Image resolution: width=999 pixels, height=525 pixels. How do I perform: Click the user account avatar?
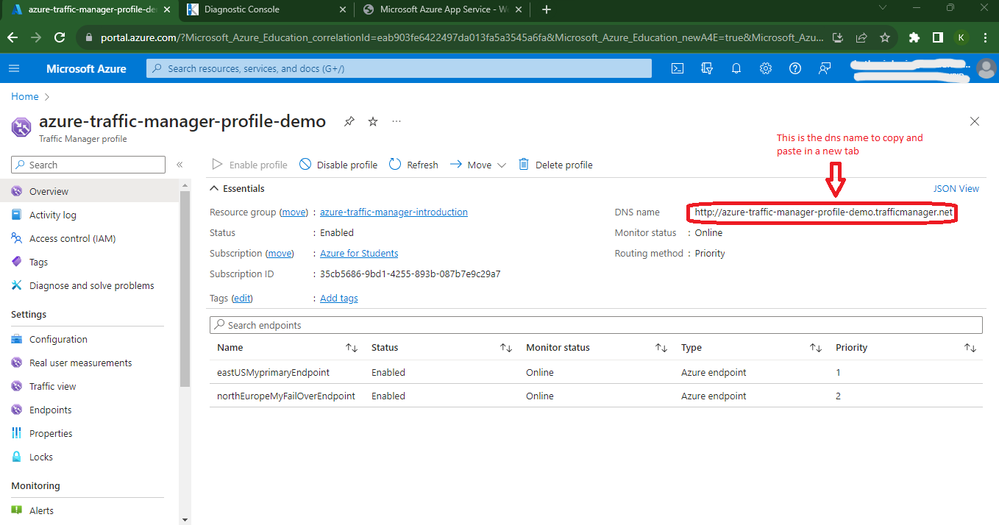(987, 68)
